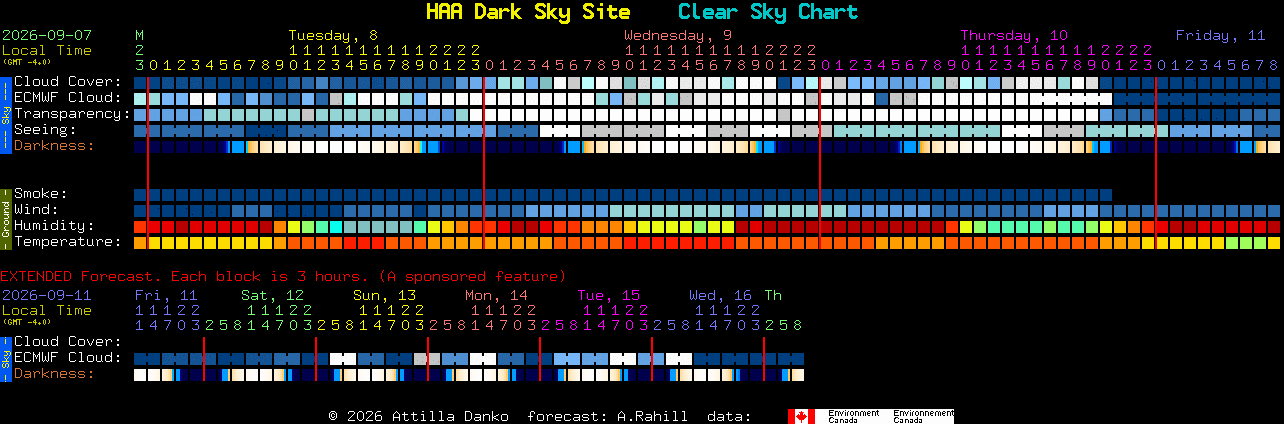Click the HAA Dark Sky Site title
Screen dimensions: 1284x424
coord(527,12)
